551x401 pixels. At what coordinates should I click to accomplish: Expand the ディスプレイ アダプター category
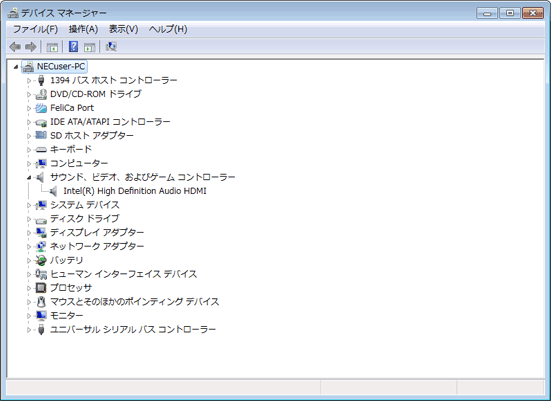tap(29, 233)
